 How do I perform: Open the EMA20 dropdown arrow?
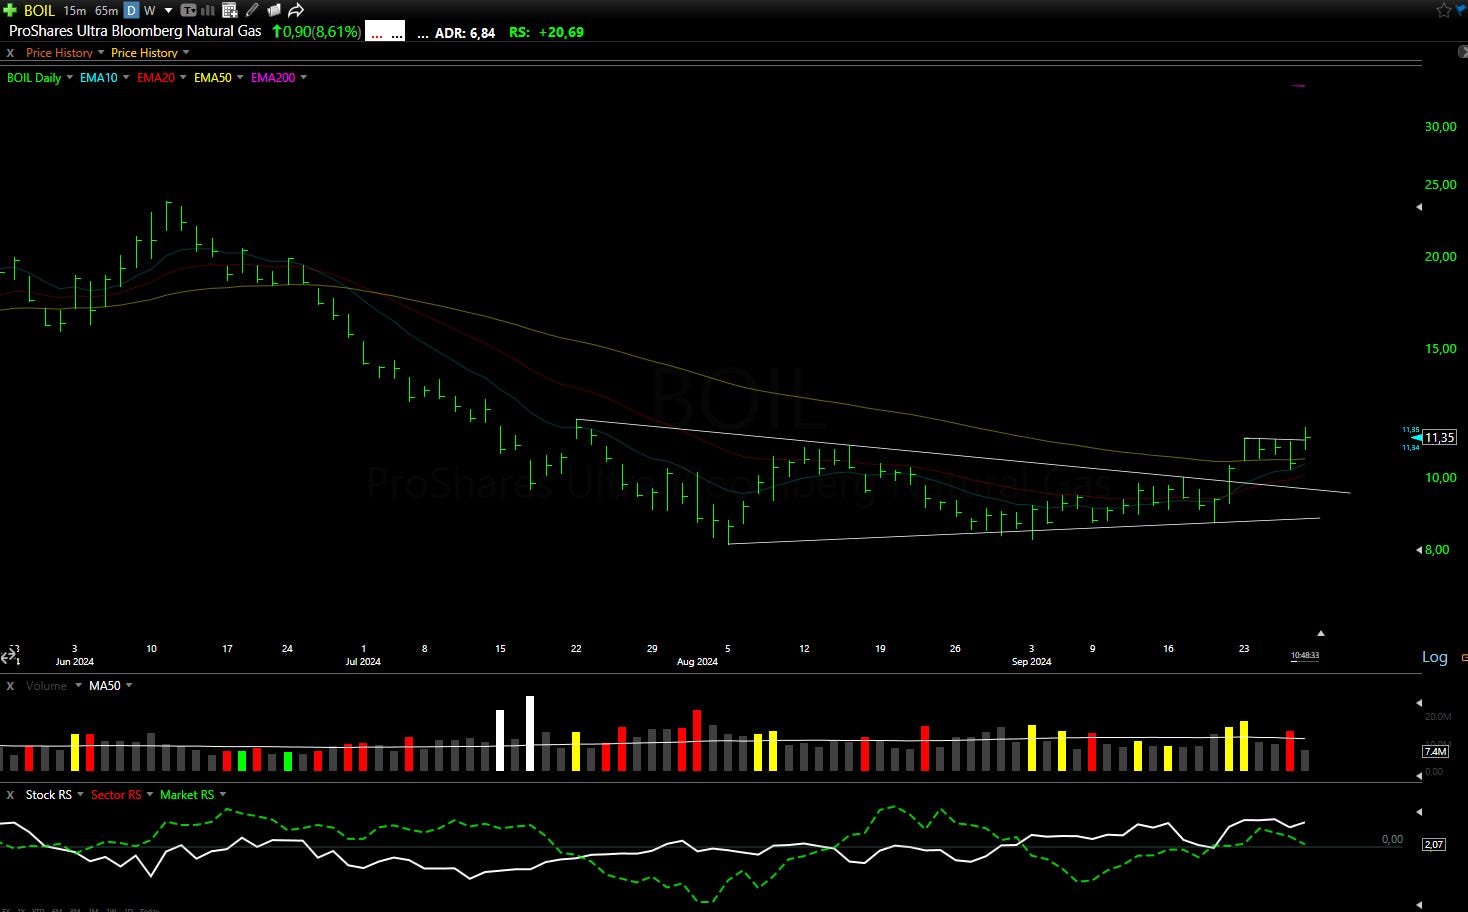[x=183, y=78]
